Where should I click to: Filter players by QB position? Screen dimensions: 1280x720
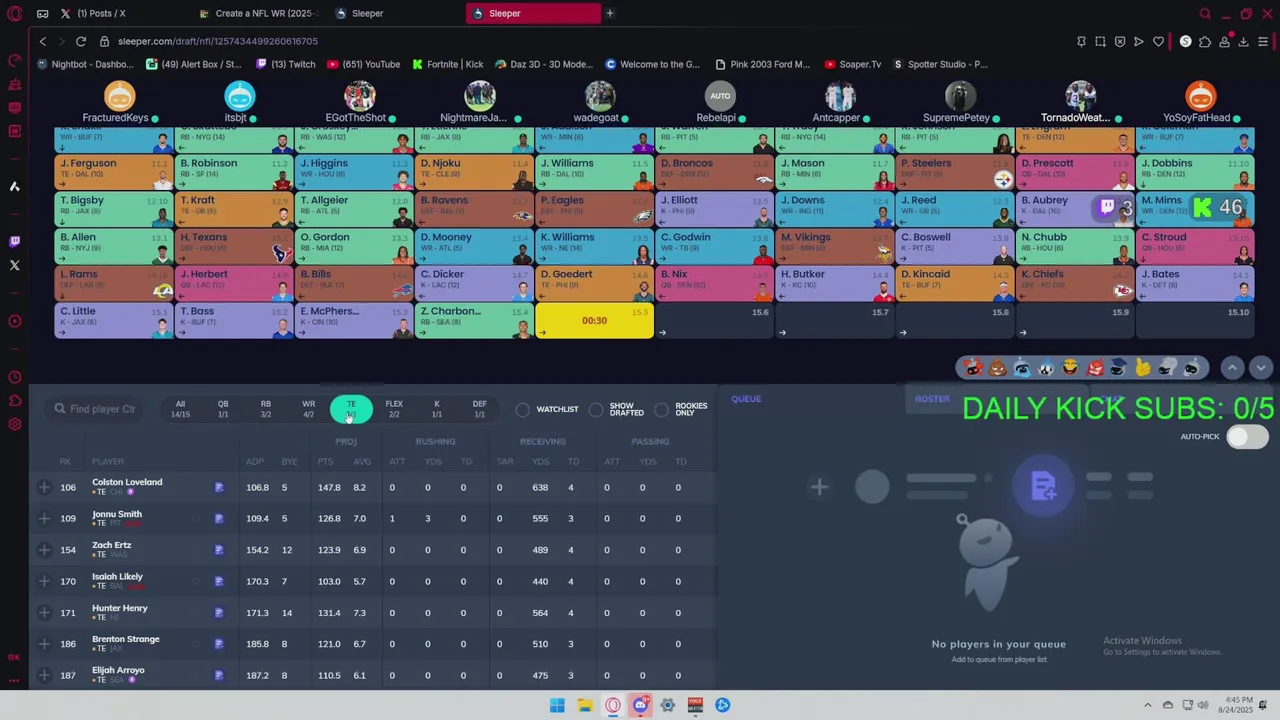[223, 409]
